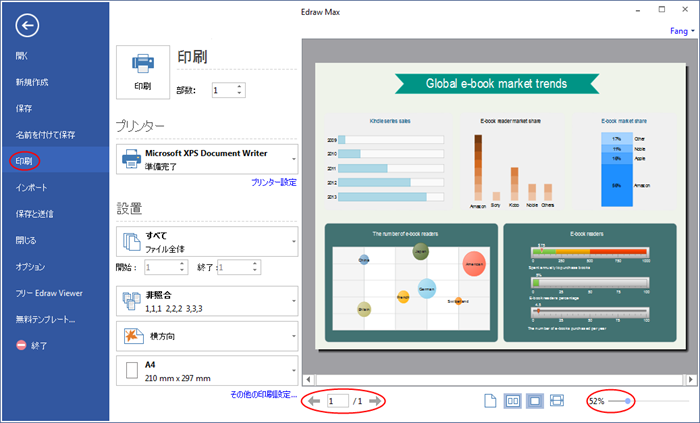Image resolution: width=700 pixels, height=423 pixels.
Task: Expand the すべて ファイル全体 dropdown
Action: (207, 241)
